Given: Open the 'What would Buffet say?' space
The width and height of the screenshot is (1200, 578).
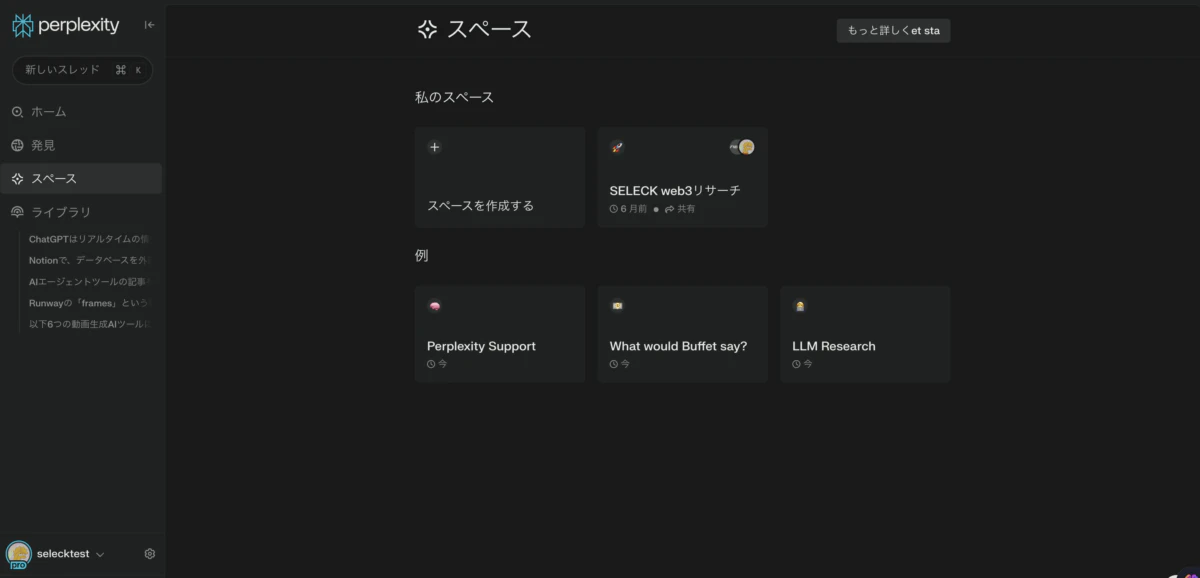Looking at the screenshot, I should pos(682,334).
